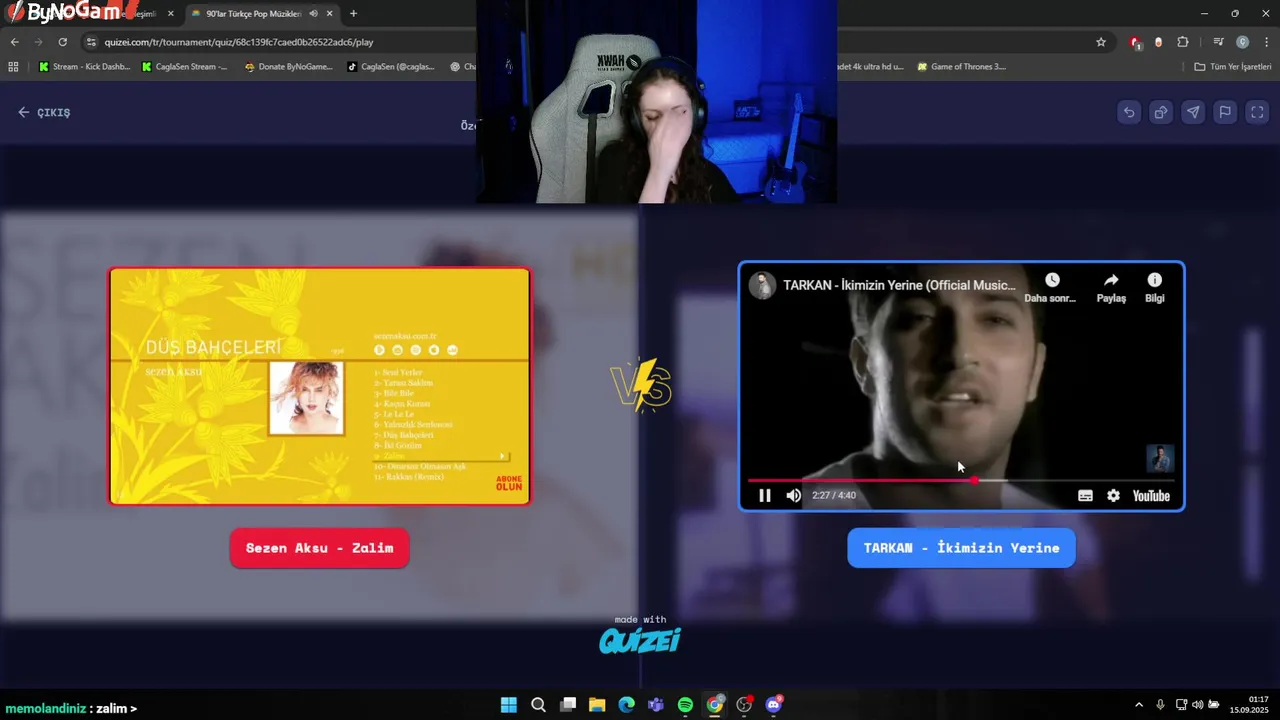Click the Sezen Aksu Düş Bahçeleri thumbnail

[x=320, y=386]
